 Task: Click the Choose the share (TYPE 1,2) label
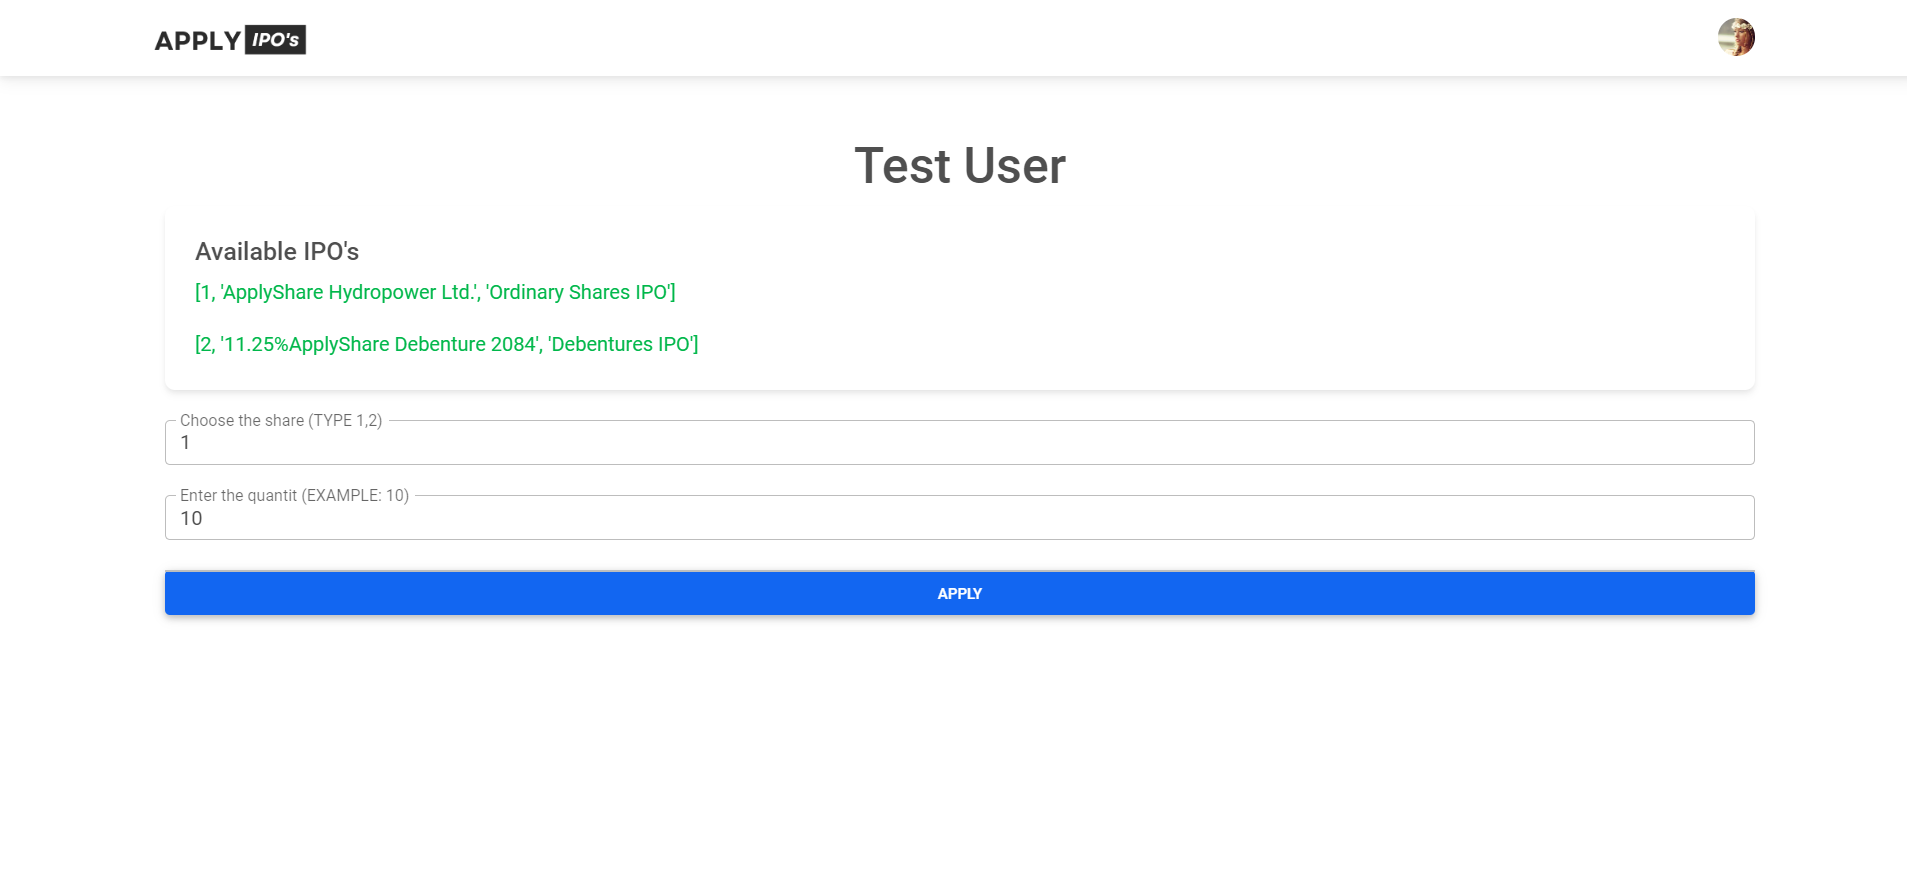[x=280, y=420]
